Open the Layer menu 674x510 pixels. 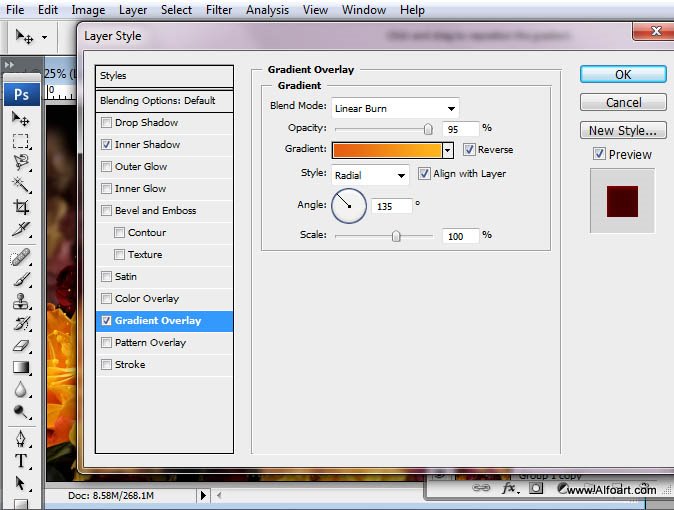tap(133, 9)
